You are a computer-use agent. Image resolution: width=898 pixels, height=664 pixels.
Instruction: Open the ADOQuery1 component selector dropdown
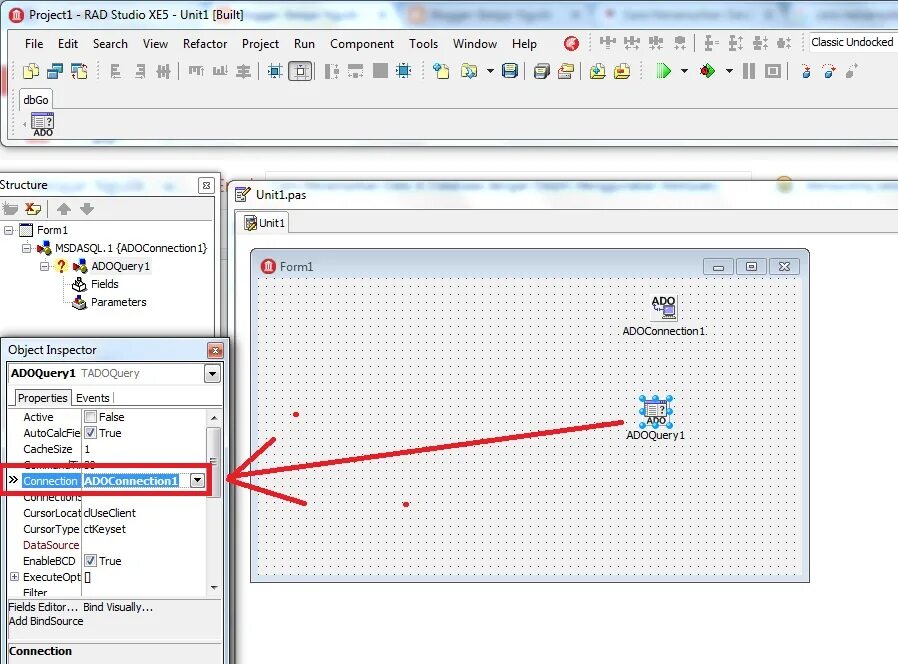pyautogui.click(x=212, y=374)
